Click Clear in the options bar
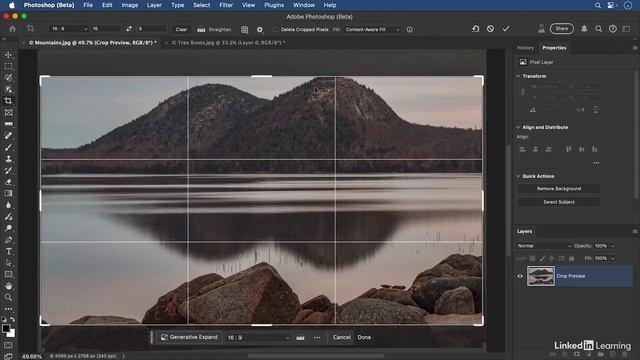This screenshot has width=640, height=360. [181, 29]
